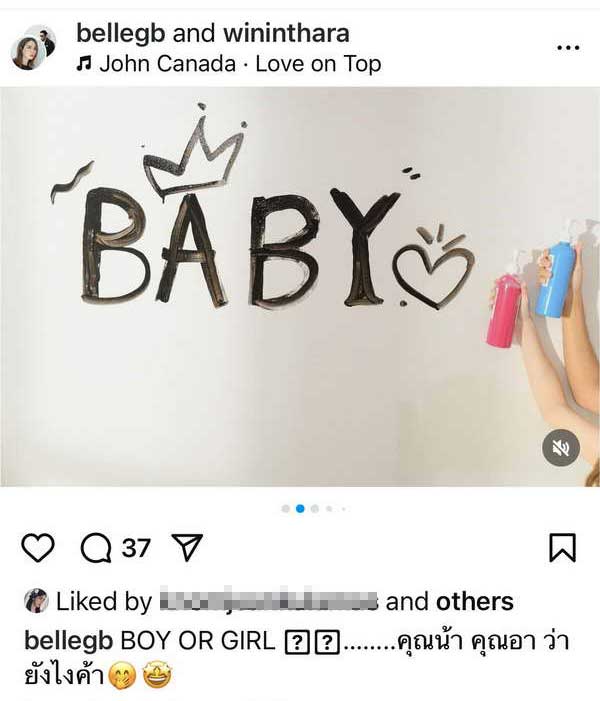Unmute the video with the speaker icon

(561, 448)
